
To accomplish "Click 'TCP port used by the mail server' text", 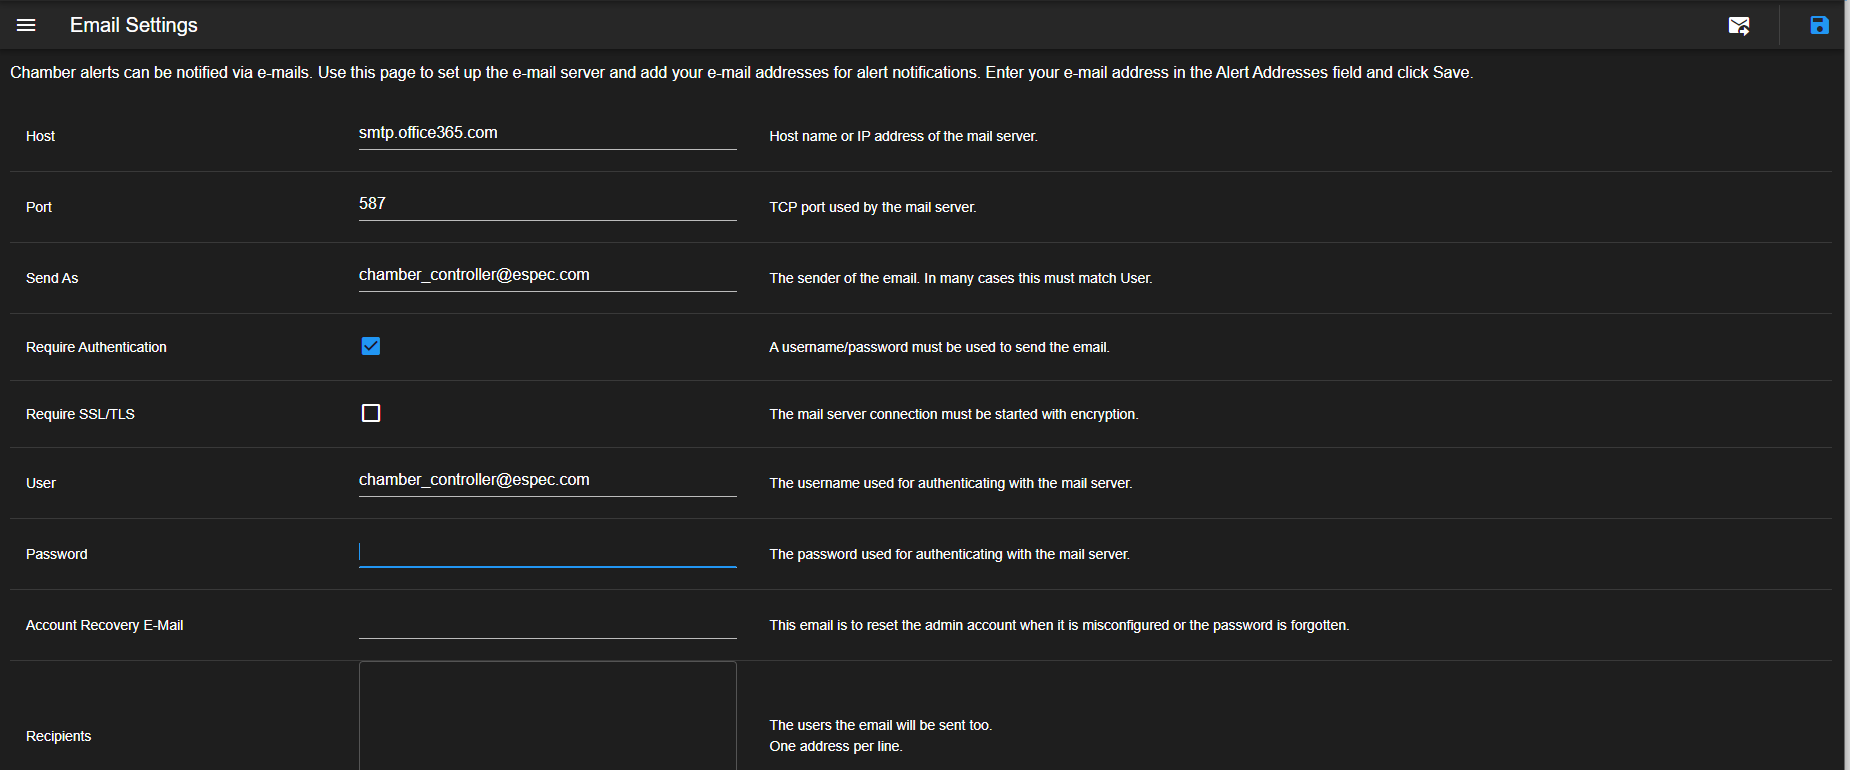I will 873,207.
